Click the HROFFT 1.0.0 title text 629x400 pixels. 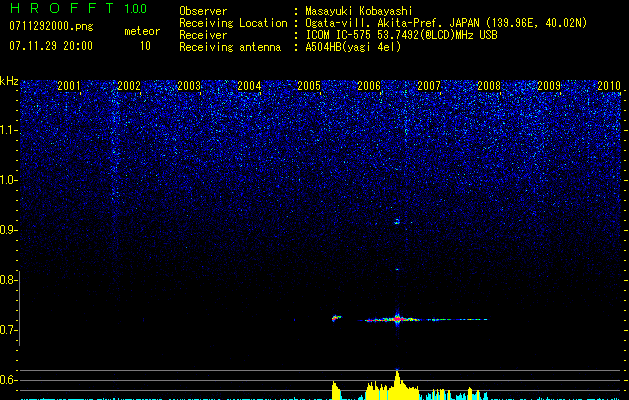(78, 8)
